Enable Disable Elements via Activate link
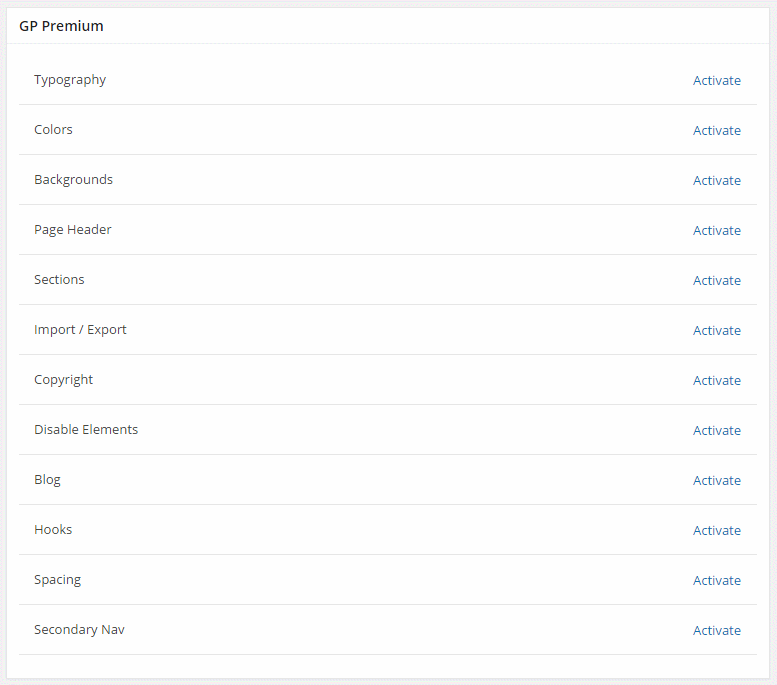The image size is (777, 685). [x=716, y=431]
